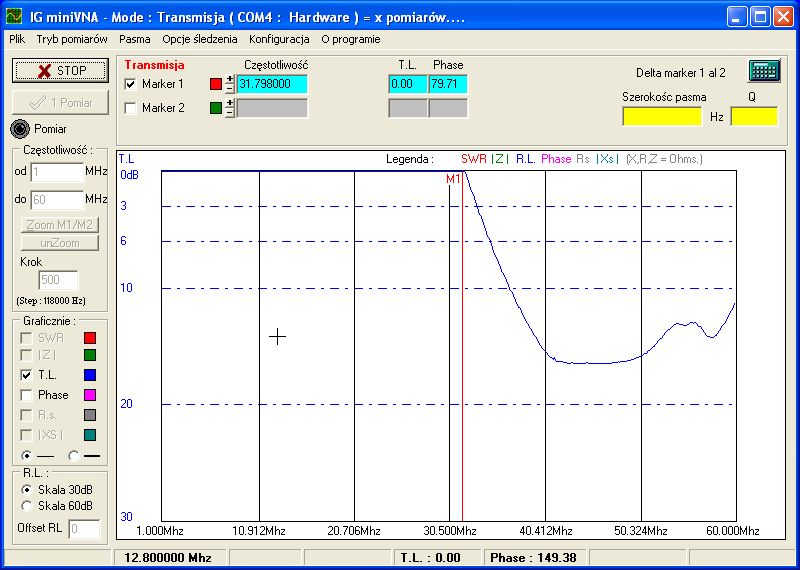Enable the Marker 2 checkbox
This screenshot has width=800, height=570.
(x=130, y=108)
